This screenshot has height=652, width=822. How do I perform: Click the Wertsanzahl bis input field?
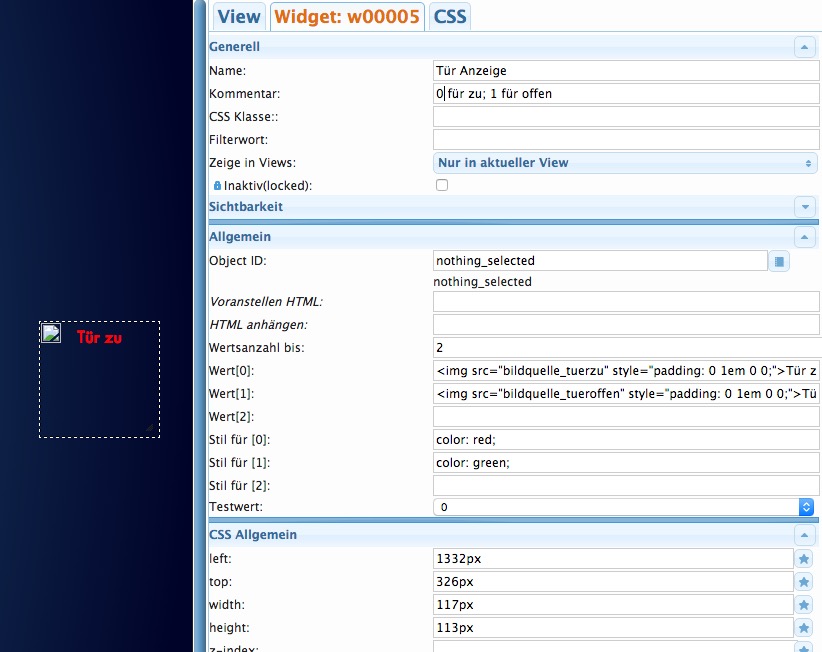[626, 348]
